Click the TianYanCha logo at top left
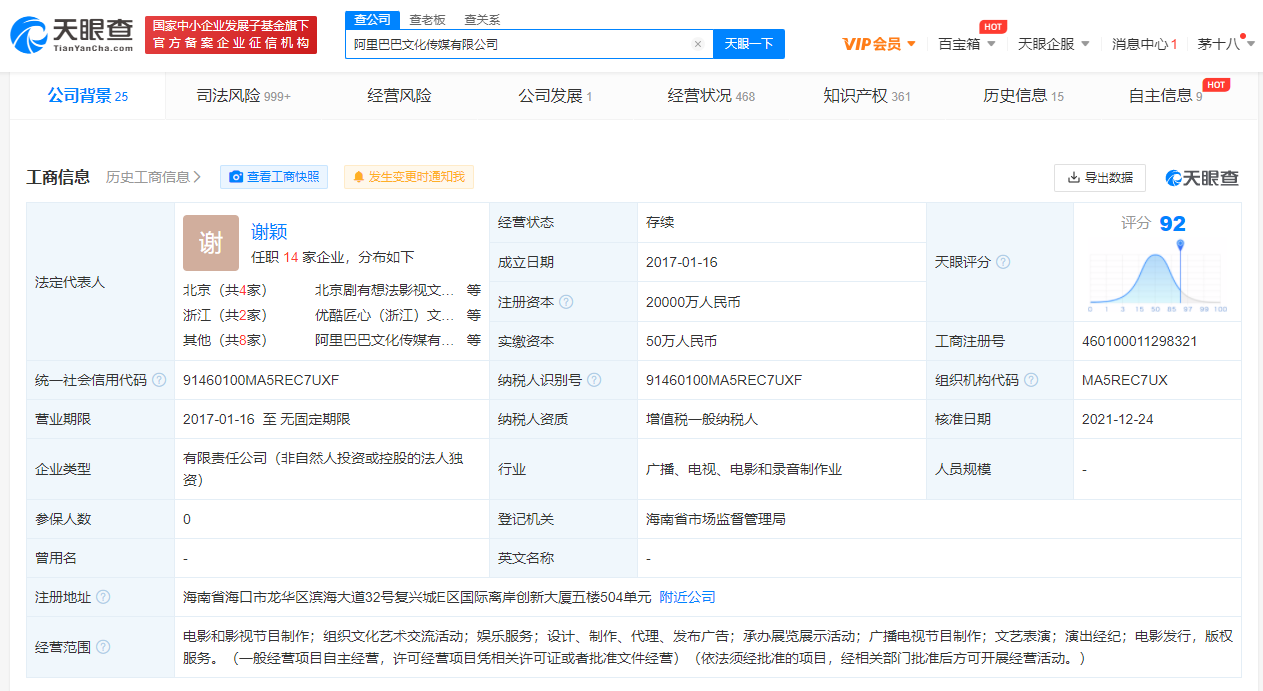 point(72,35)
